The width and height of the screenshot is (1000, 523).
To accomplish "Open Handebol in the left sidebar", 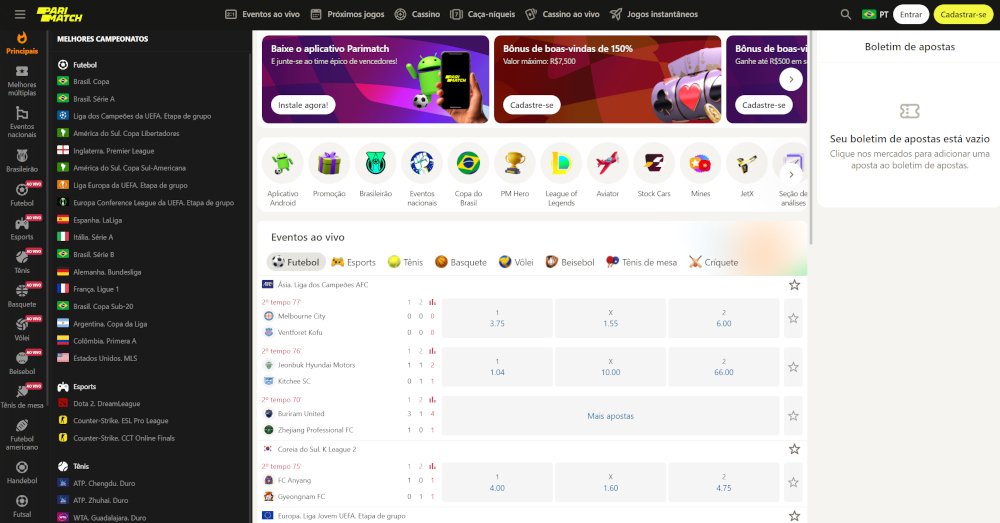I will [x=22, y=473].
